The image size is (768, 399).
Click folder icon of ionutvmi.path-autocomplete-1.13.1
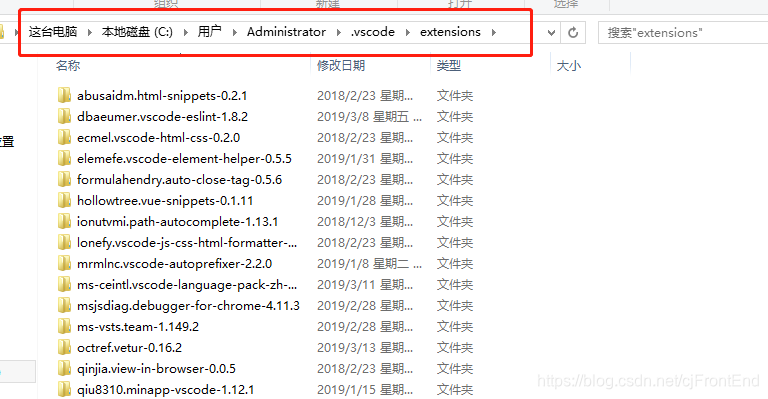click(64, 221)
